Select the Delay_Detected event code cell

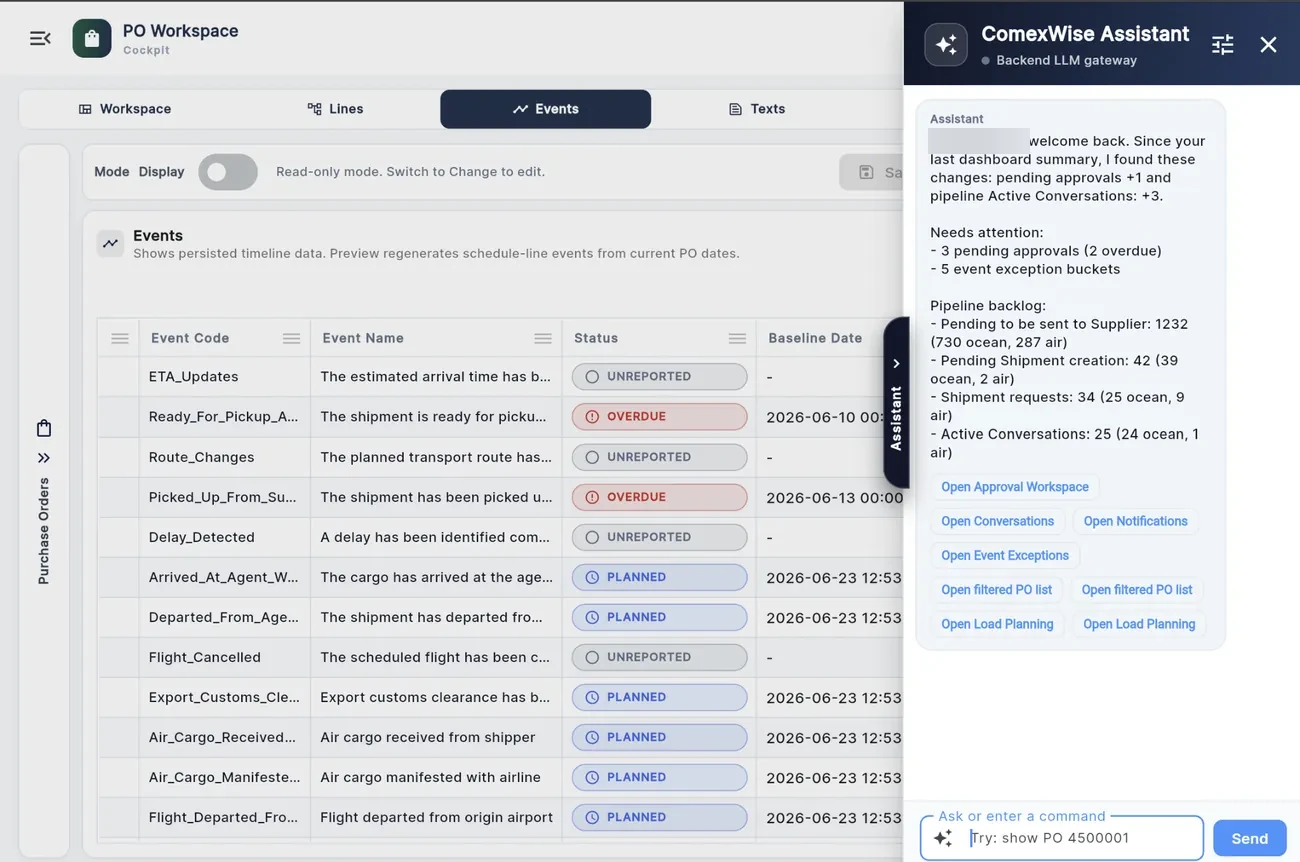[x=225, y=537]
